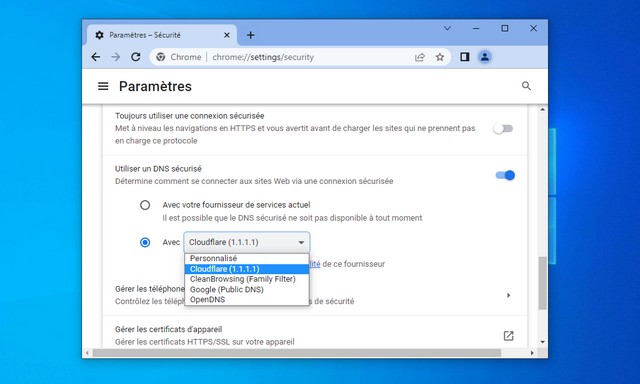Expand the Gérer les téléphones row arrow
This screenshot has width=640, height=384.
click(x=508, y=295)
